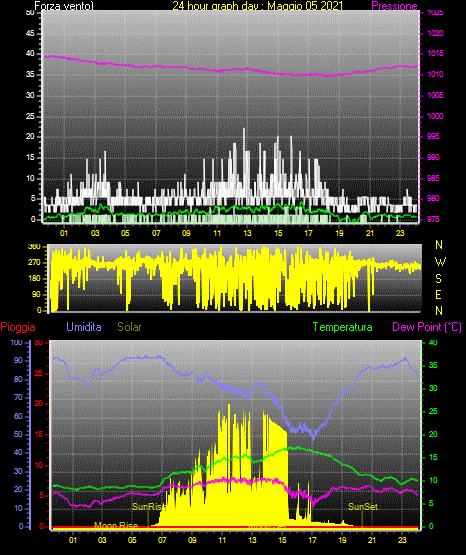Click the green '40' temperature axis value
466x555 pixels.
coord(433,342)
